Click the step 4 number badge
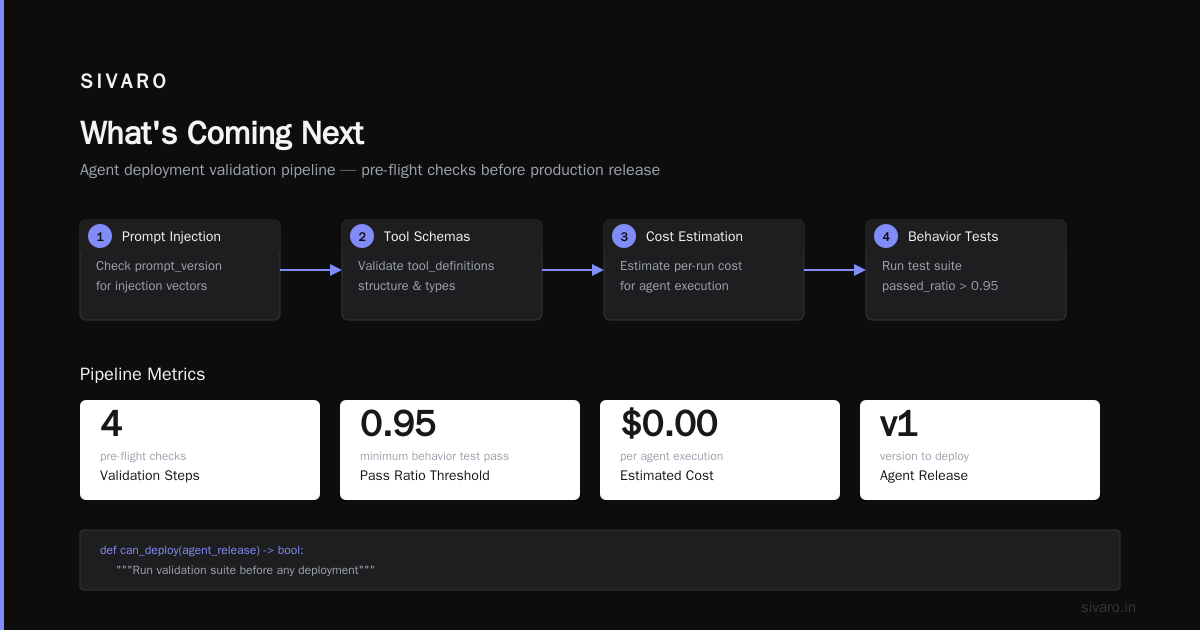Screen dimensions: 1200x630 [886, 236]
